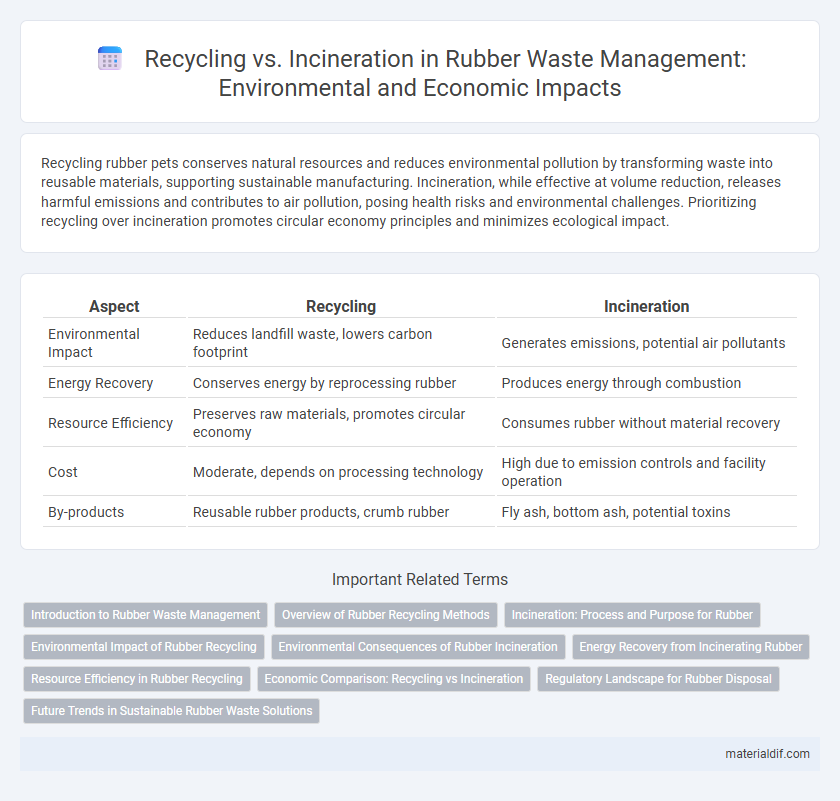This screenshot has width=840, height=801.
Task: Click 'Environmental Consequences of Rubber Incineration' tag
Action: pyautogui.click(x=418, y=647)
